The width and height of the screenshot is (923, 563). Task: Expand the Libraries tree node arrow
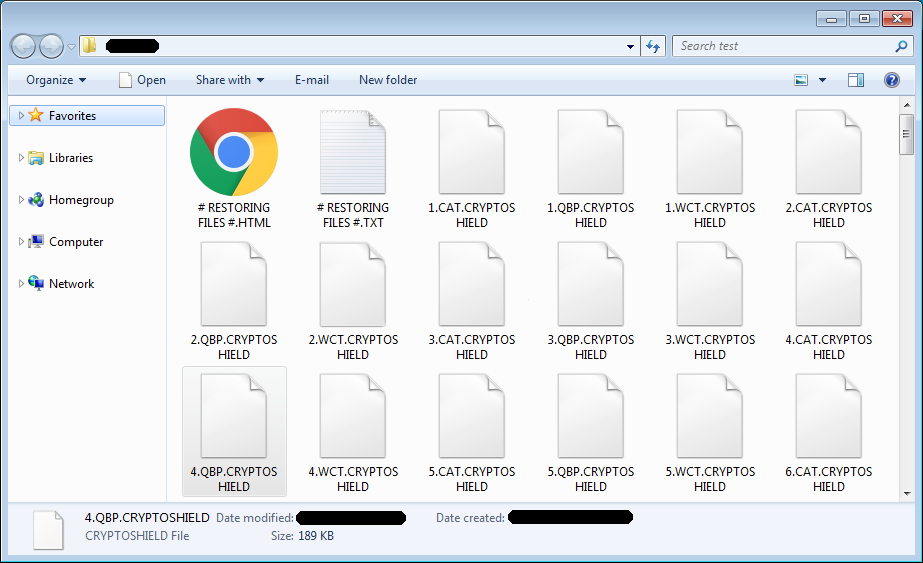tap(21, 157)
